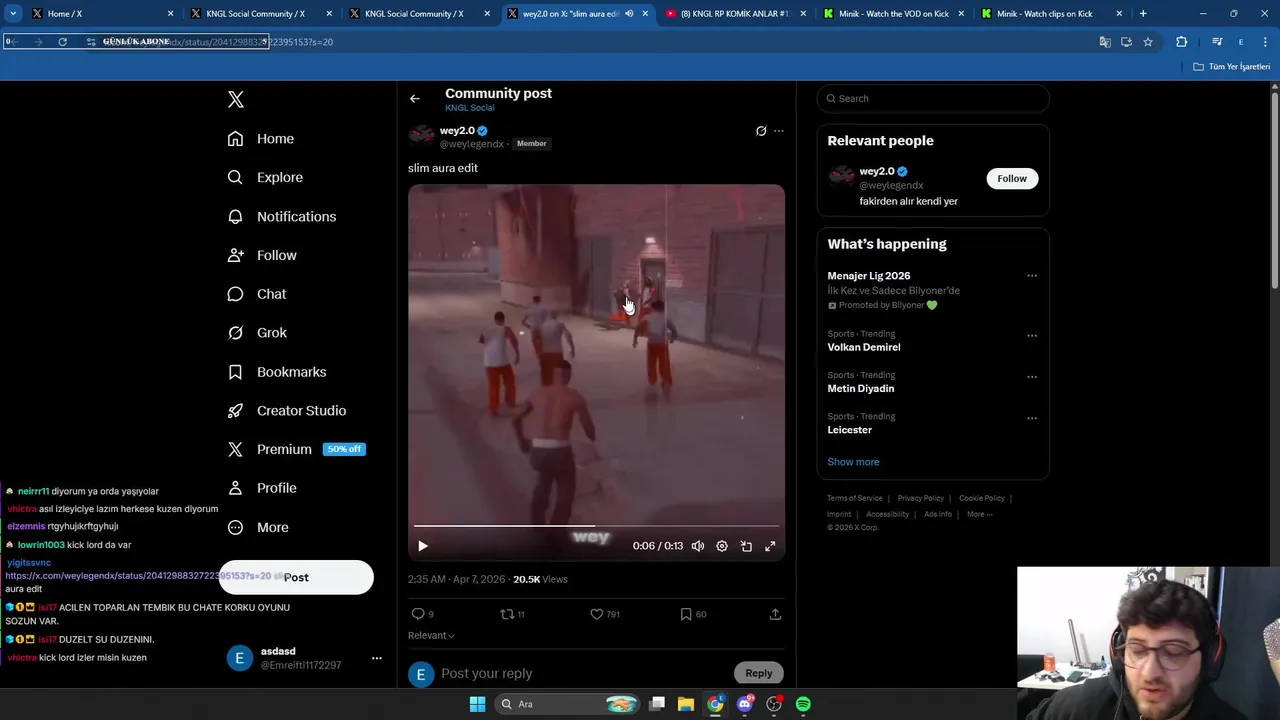This screenshot has width=1280, height=720.
Task: Open Chat from the sidebar
Action: [257, 294]
